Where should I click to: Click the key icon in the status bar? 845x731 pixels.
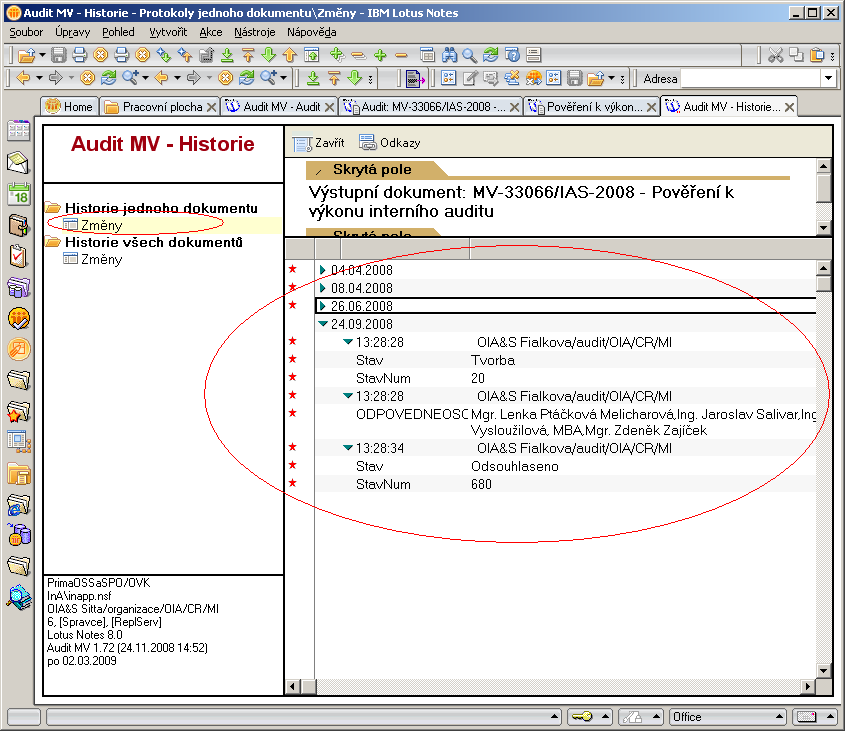point(582,716)
